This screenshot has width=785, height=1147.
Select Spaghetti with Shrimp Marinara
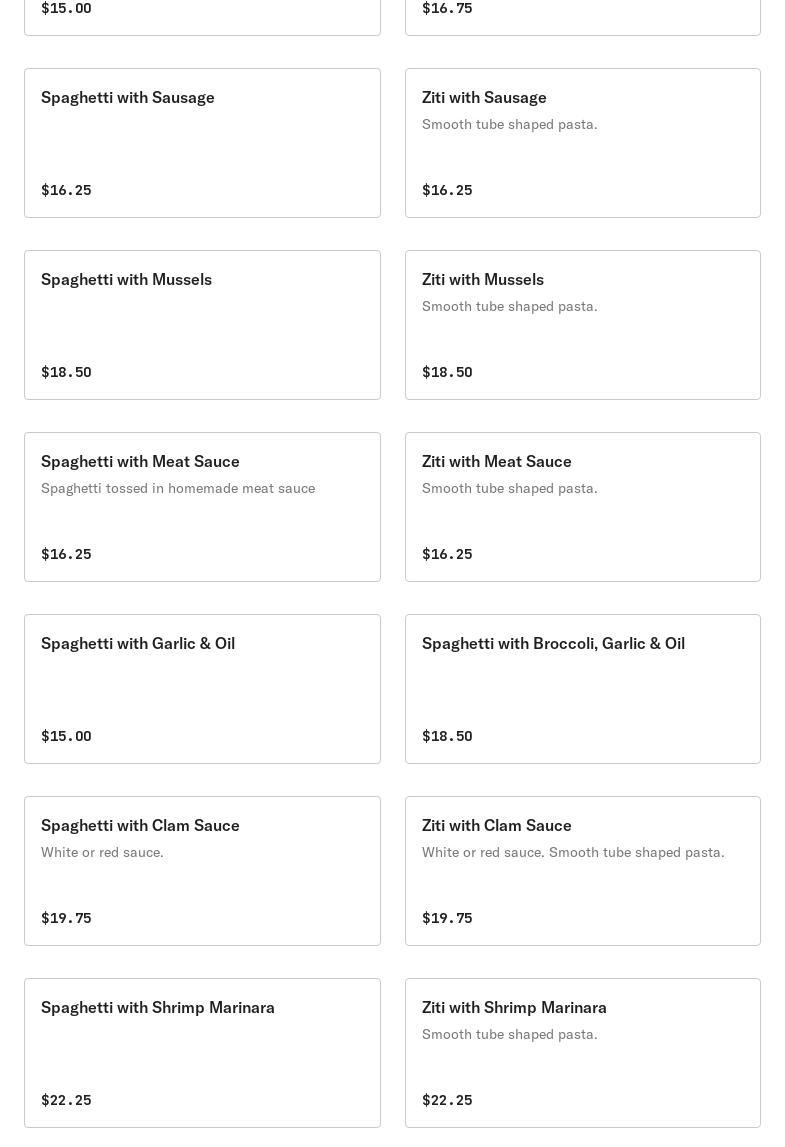click(158, 1008)
